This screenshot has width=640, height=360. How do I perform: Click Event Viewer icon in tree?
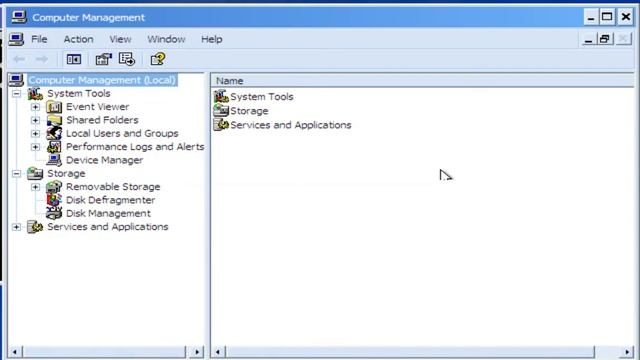pyautogui.click(x=54, y=107)
